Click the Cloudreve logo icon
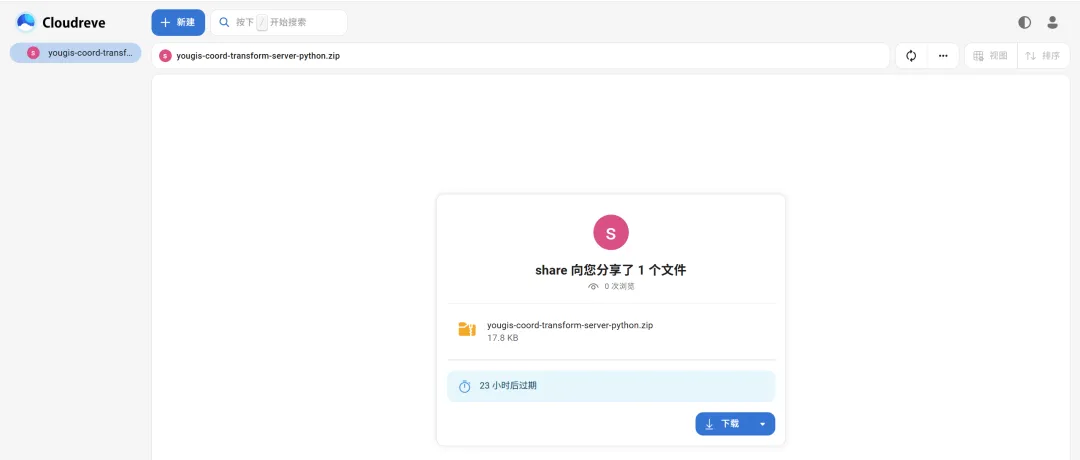Screen dimensions: 1080x460 tap(26, 22)
